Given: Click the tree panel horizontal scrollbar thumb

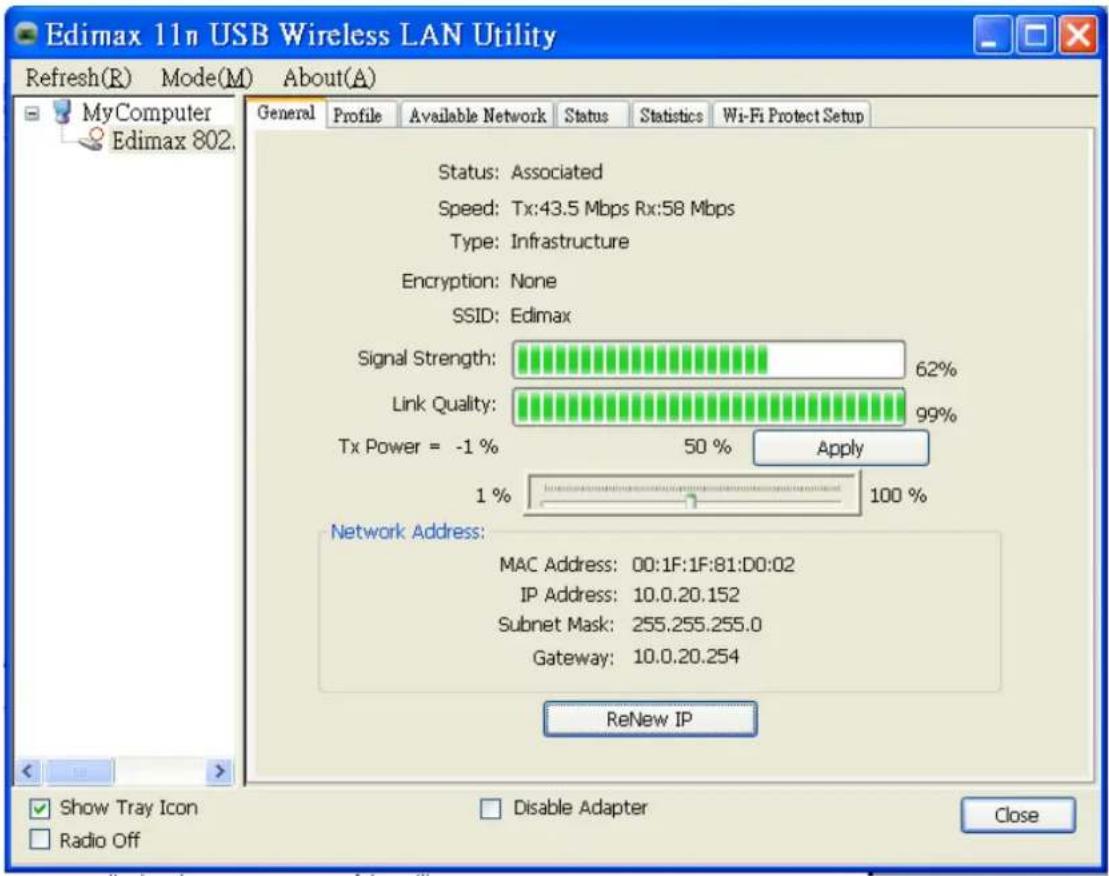Looking at the screenshot, I should (79, 771).
